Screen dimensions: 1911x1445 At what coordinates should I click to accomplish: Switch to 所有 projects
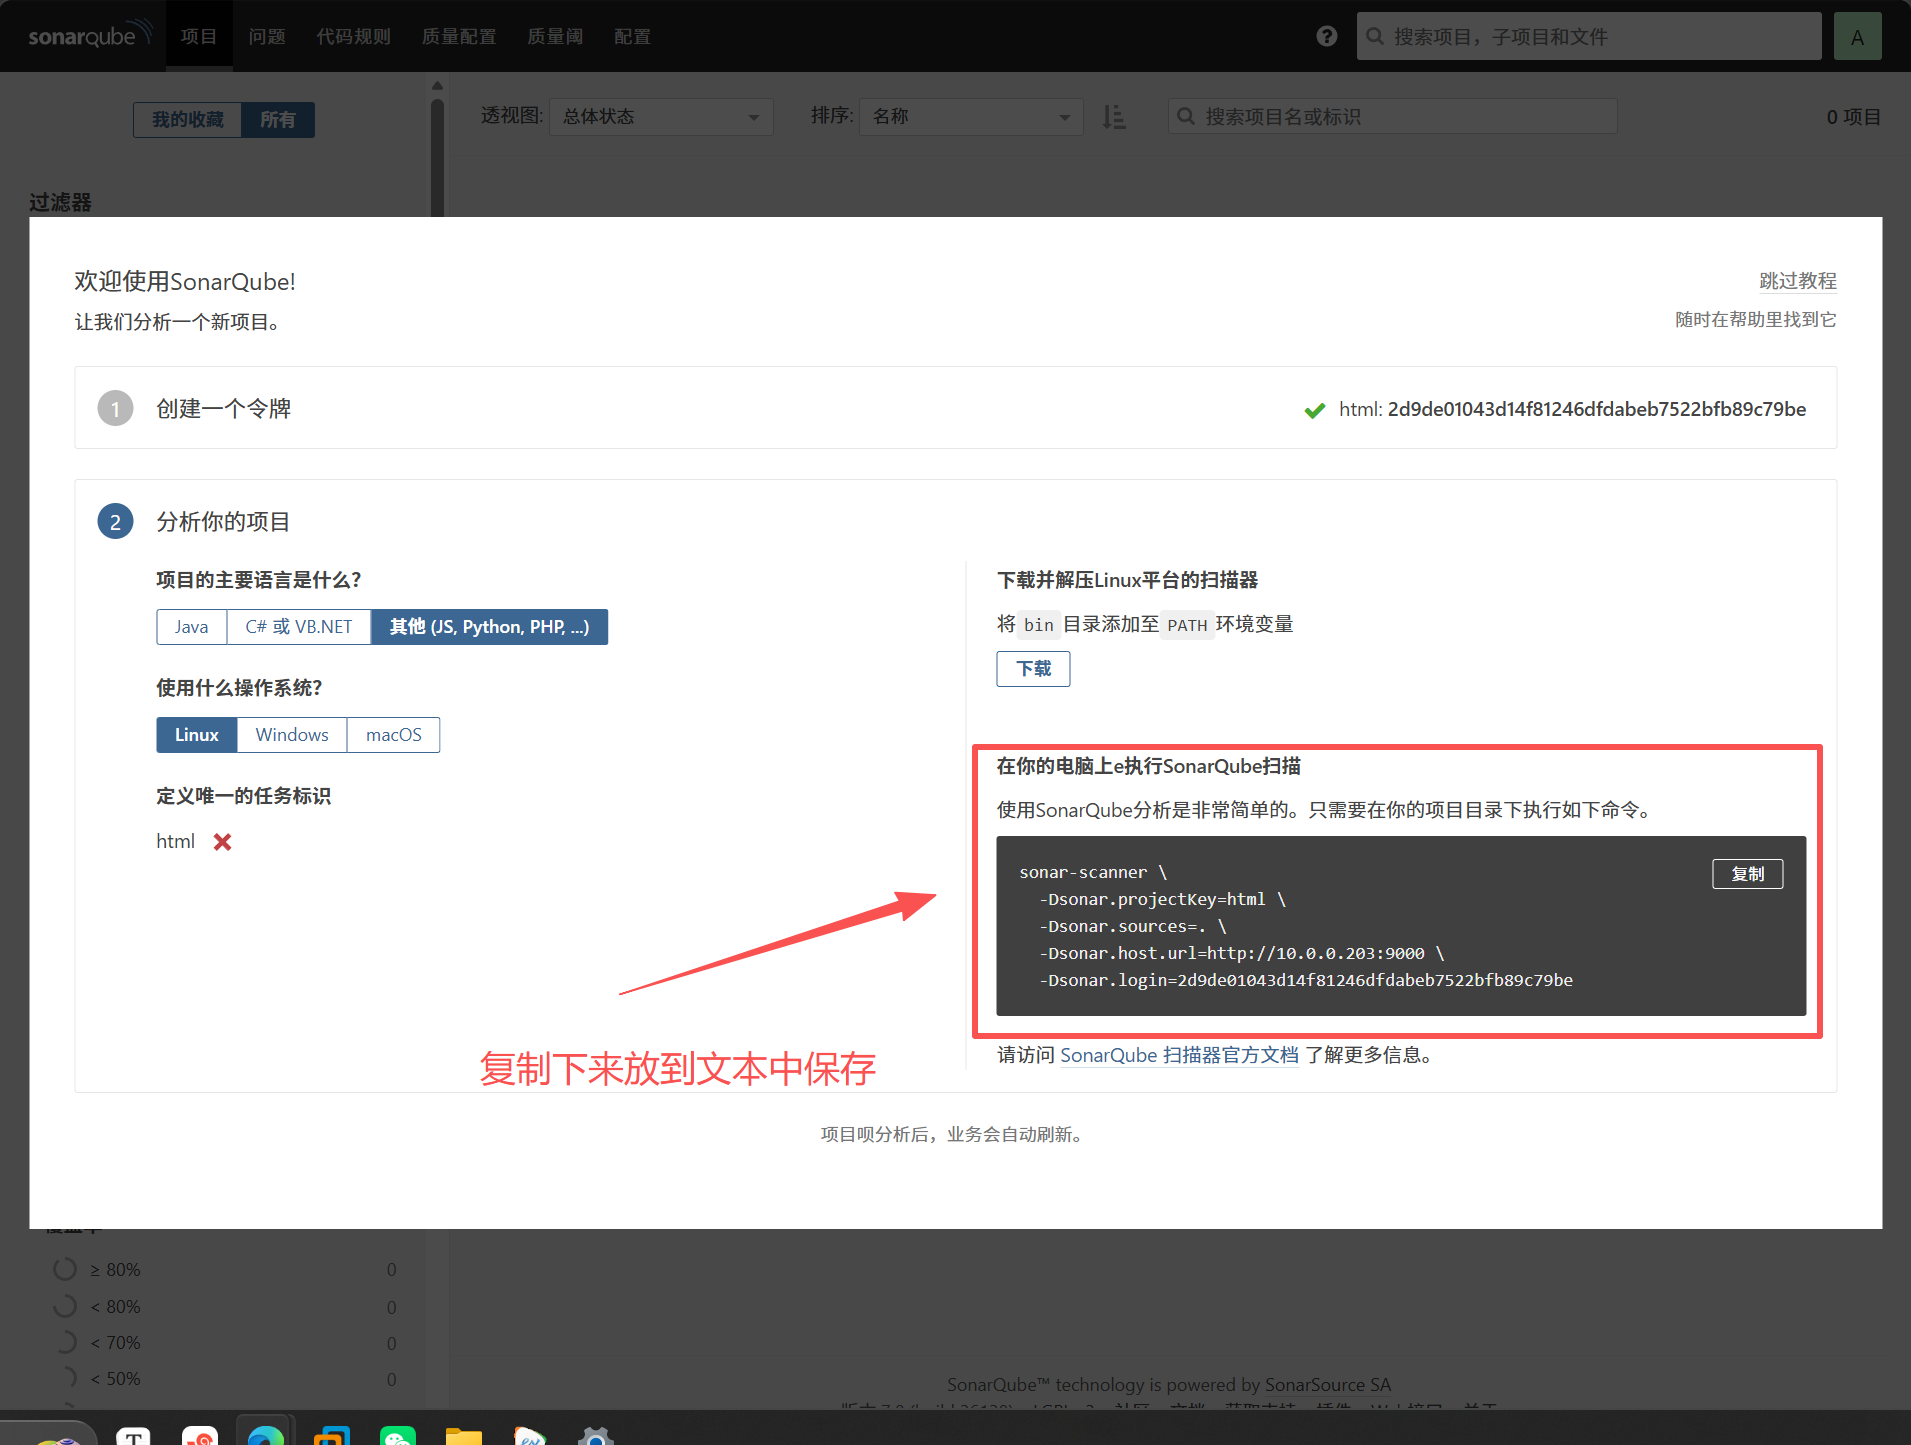point(278,120)
